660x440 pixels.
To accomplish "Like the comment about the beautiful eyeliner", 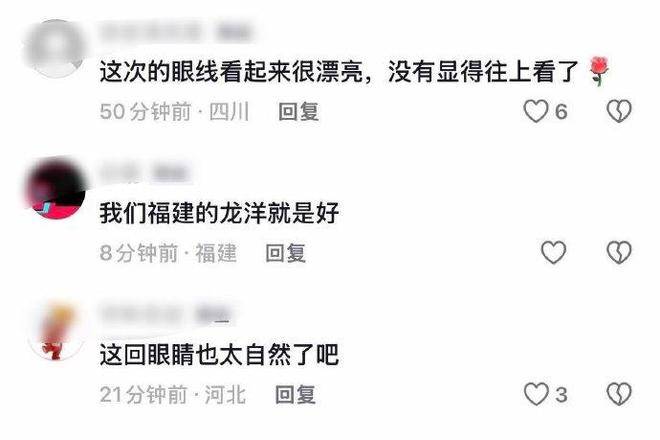I will pyautogui.click(x=535, y=111).
